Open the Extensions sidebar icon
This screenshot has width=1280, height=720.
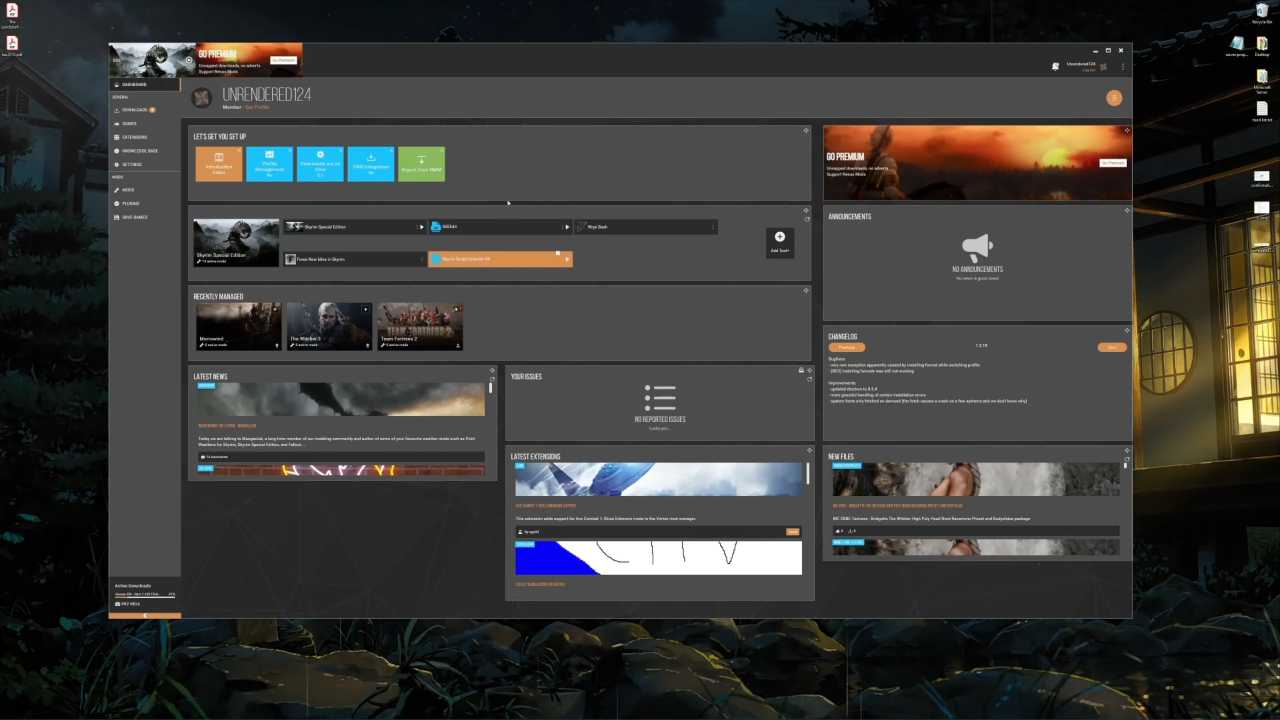coord(117,137)
